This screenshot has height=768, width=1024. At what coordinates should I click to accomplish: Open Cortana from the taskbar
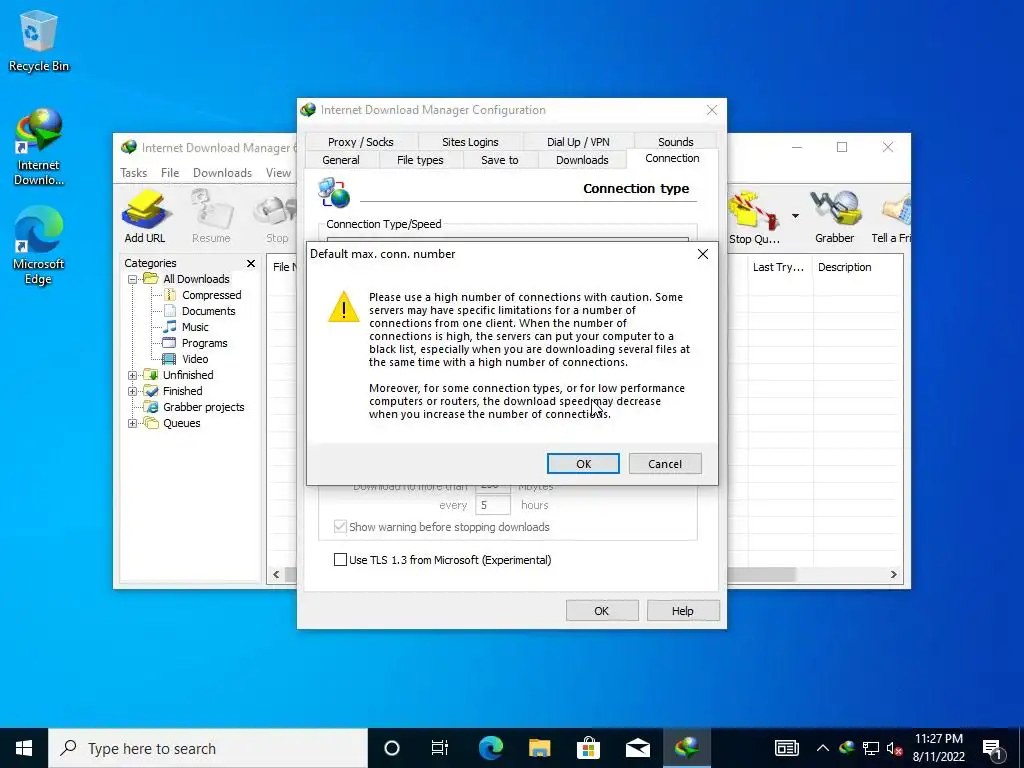click(391, 748)
